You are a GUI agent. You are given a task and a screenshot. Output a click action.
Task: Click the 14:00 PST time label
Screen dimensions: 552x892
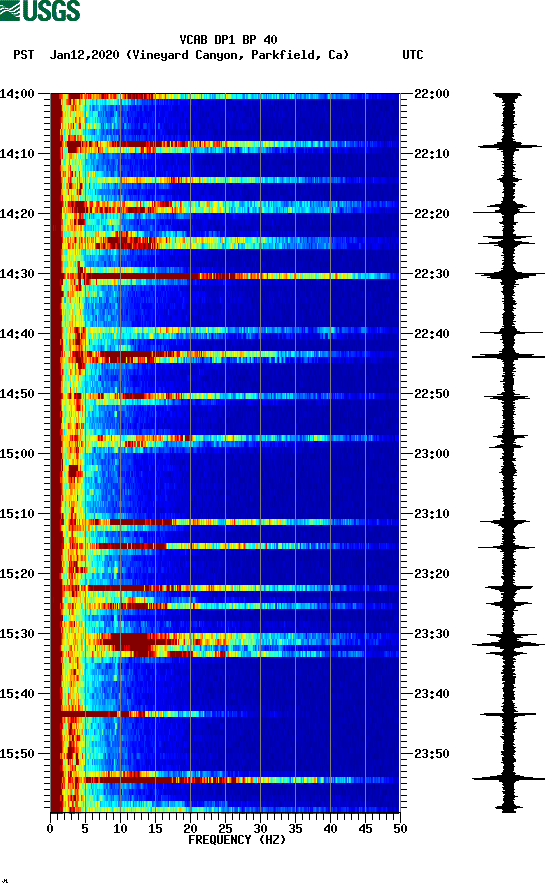coord(17,94)
